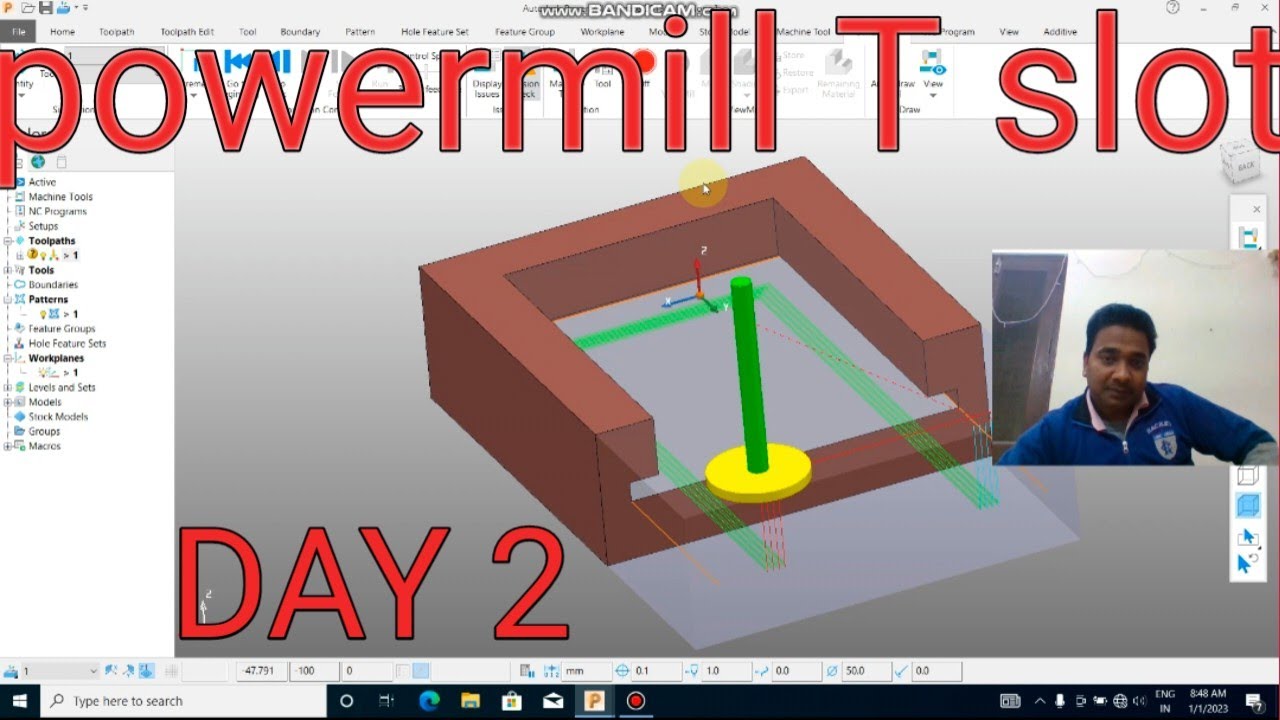Expand the Levels and Sets node
1280x720 pixels.
point(8,387)
